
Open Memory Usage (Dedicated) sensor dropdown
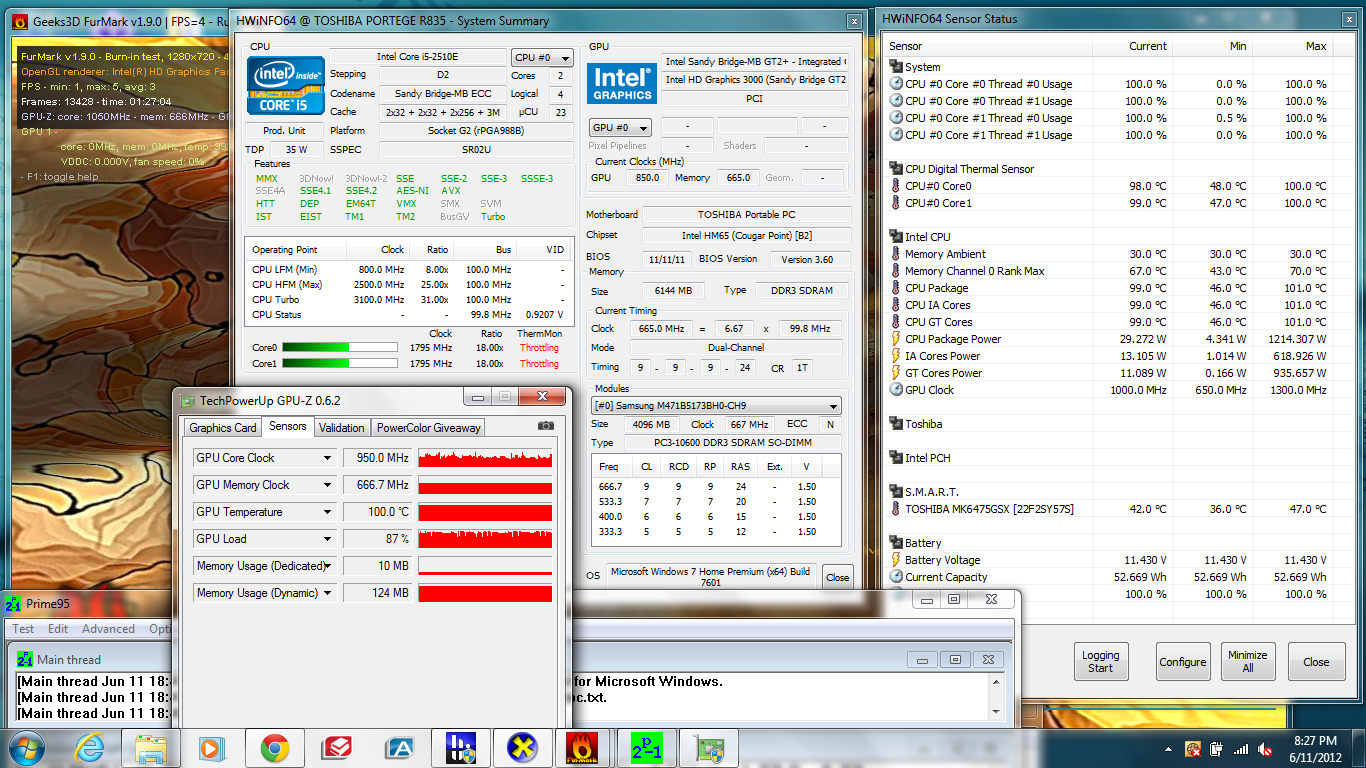[326, 566]
